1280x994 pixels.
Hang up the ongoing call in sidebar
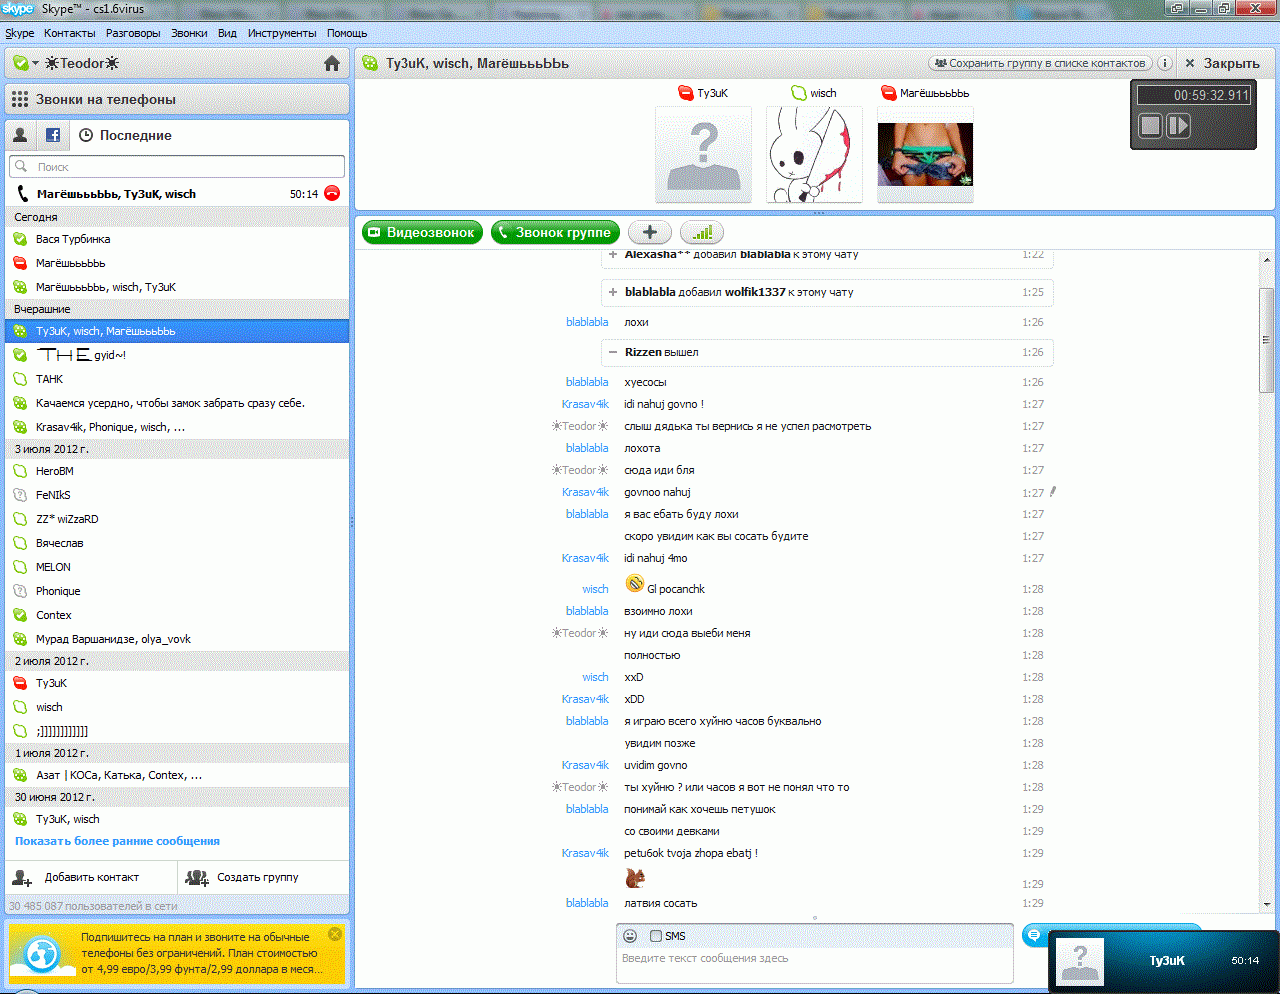(332, 194)
